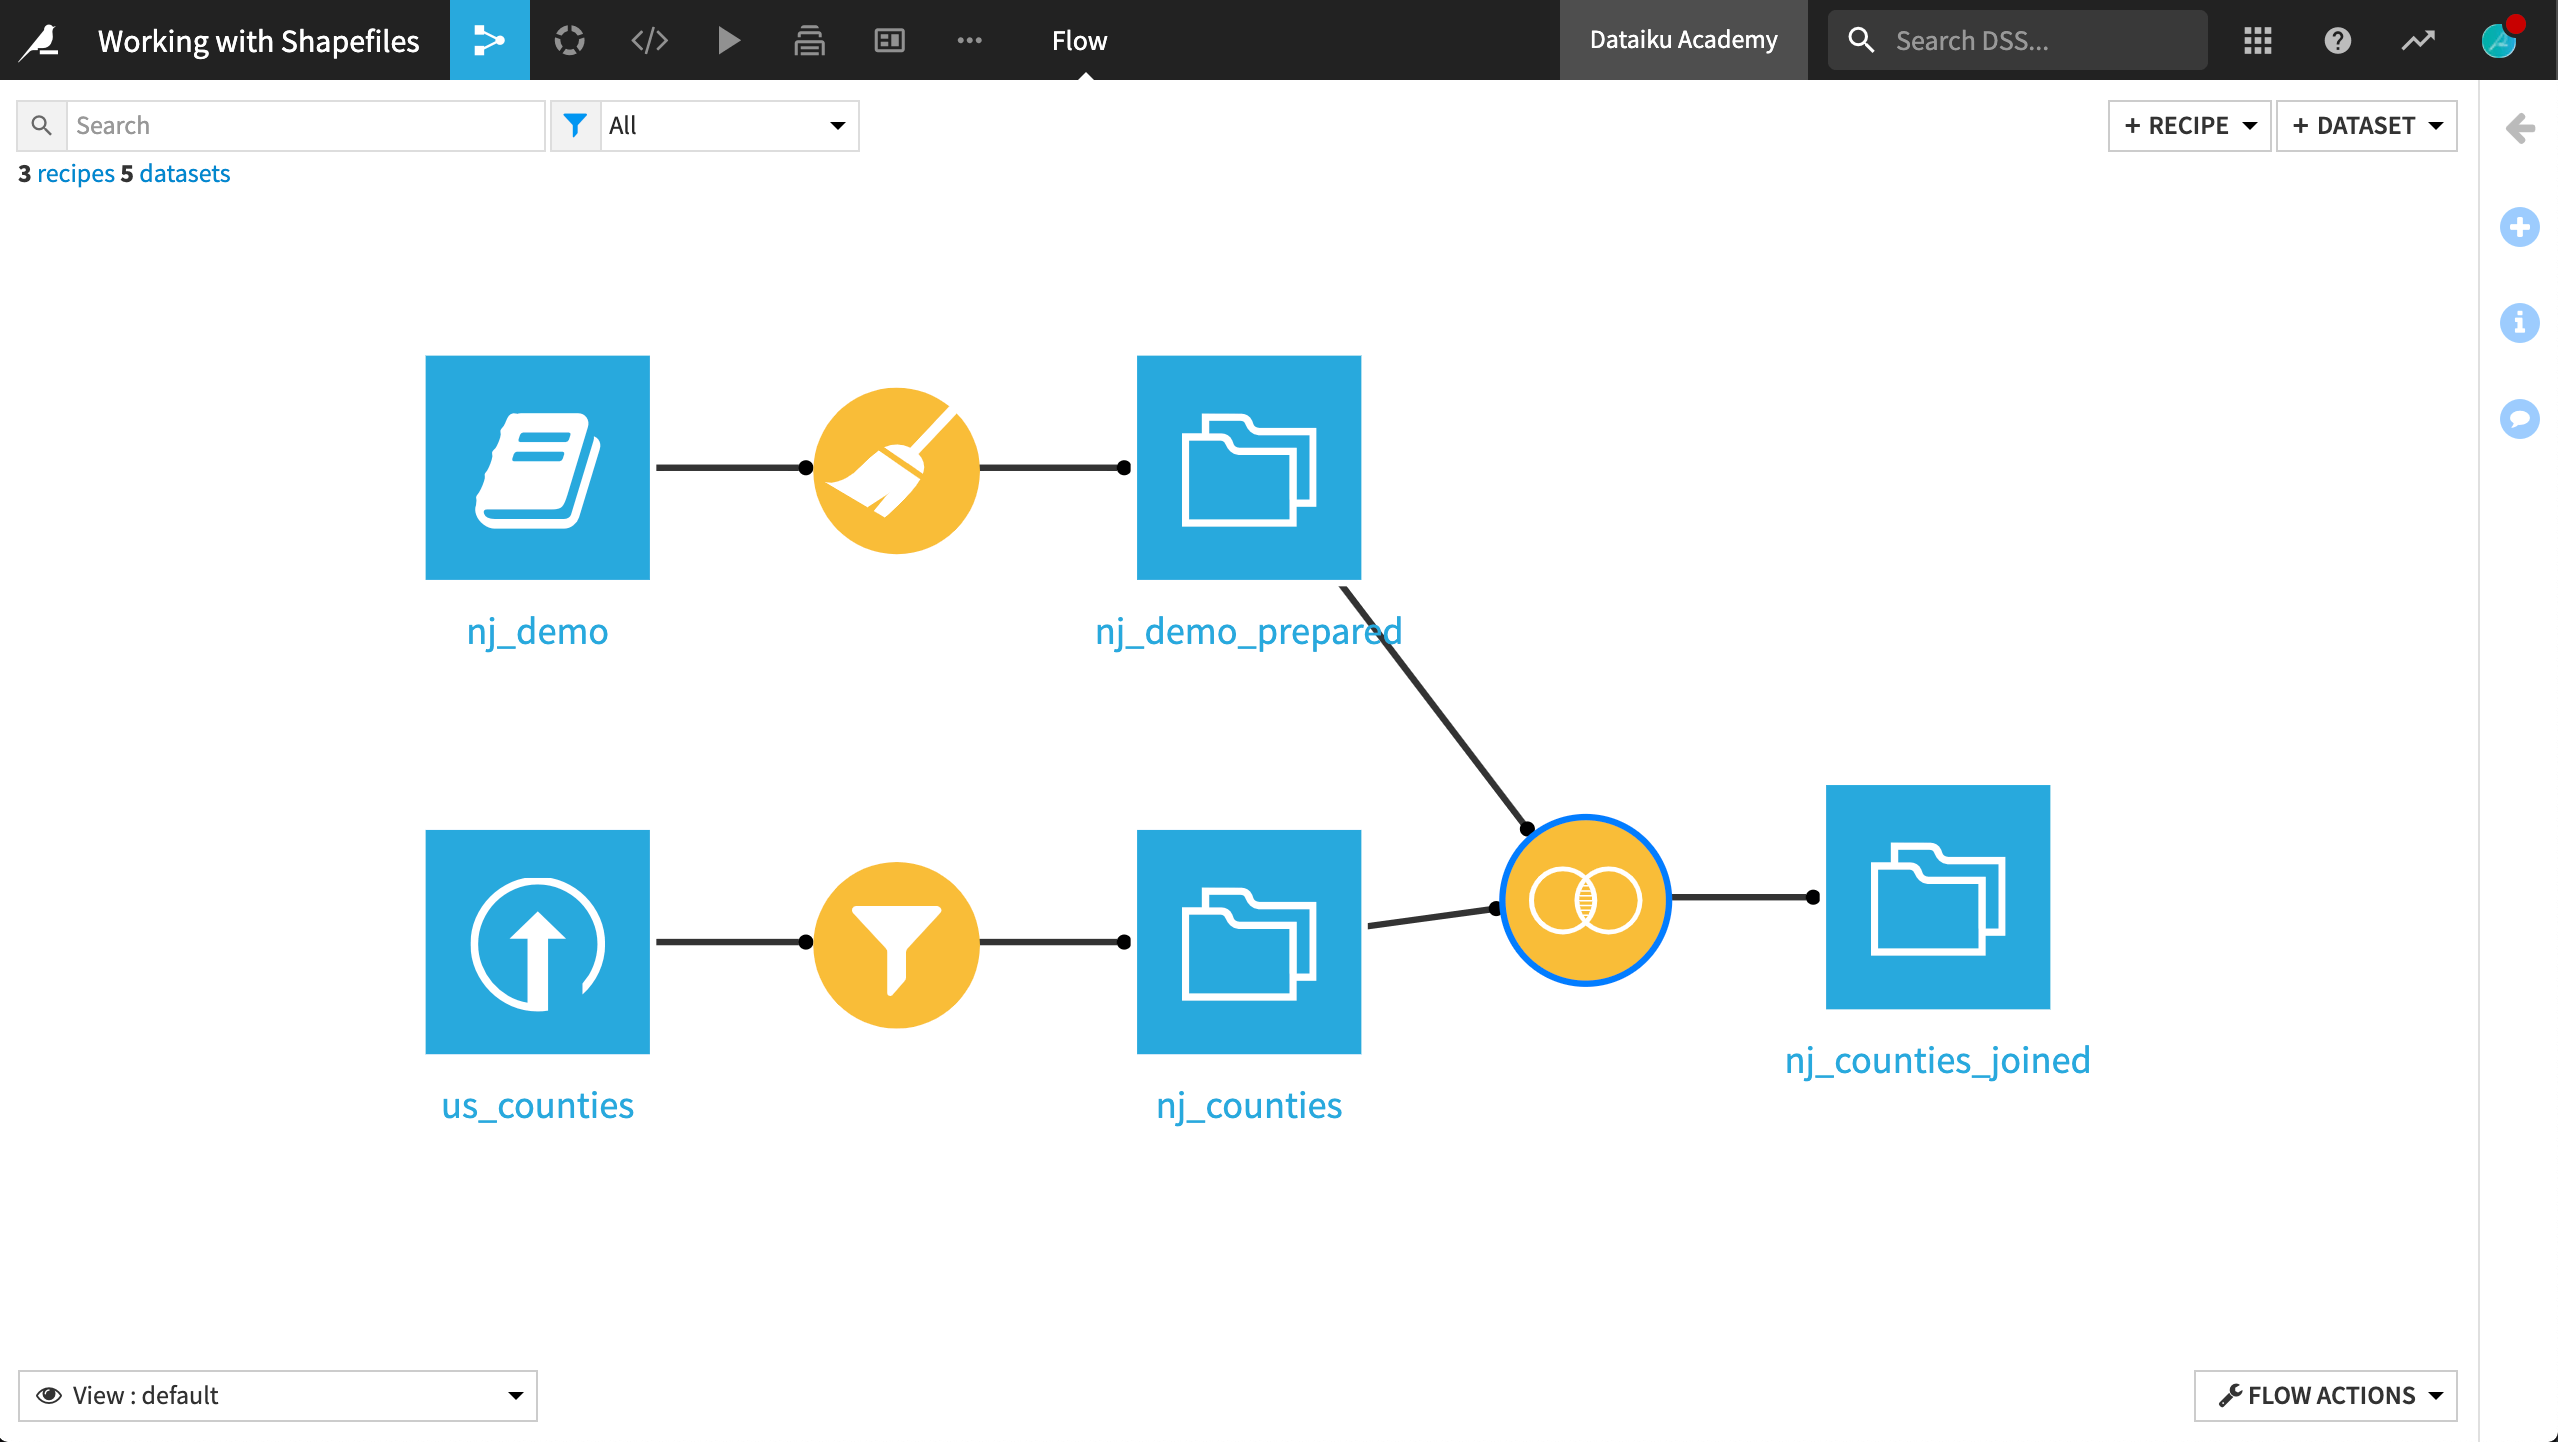Click the datasets count link

point(185,173)
